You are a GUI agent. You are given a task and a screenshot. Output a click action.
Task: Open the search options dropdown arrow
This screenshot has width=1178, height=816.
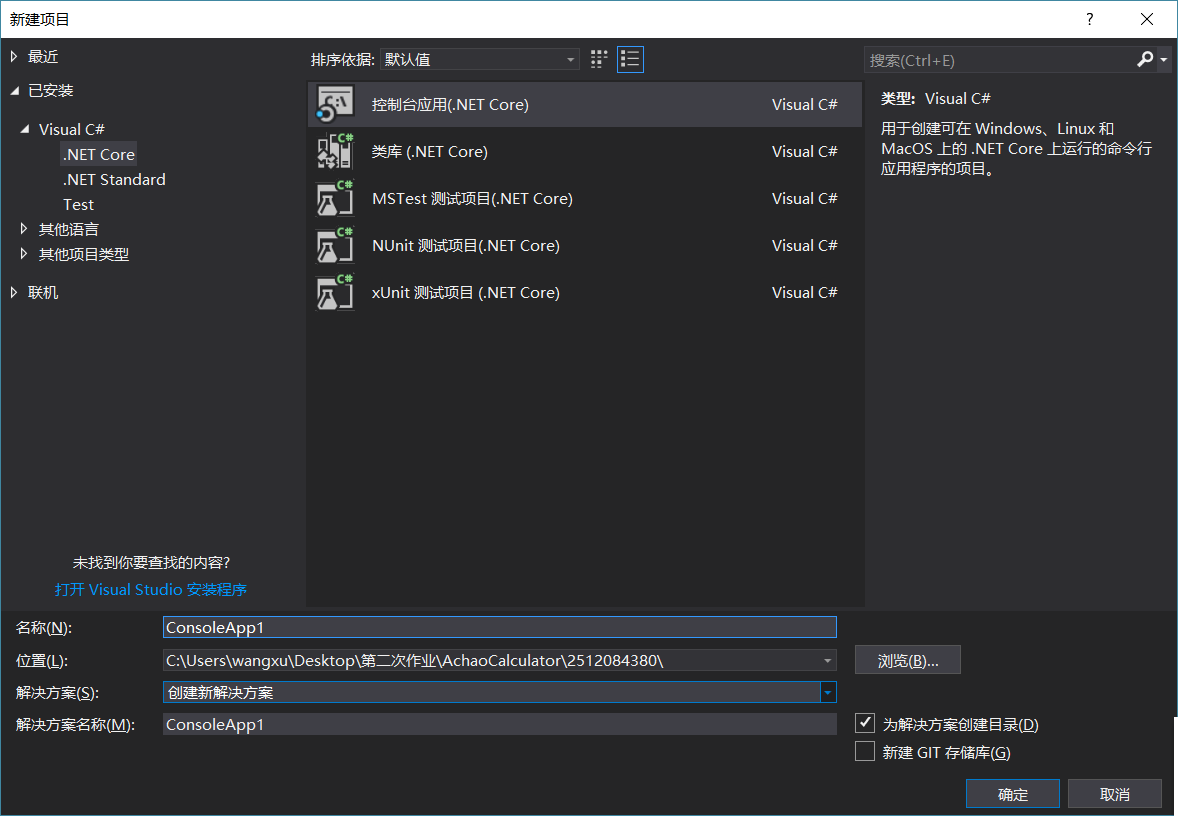(1164, 59)
